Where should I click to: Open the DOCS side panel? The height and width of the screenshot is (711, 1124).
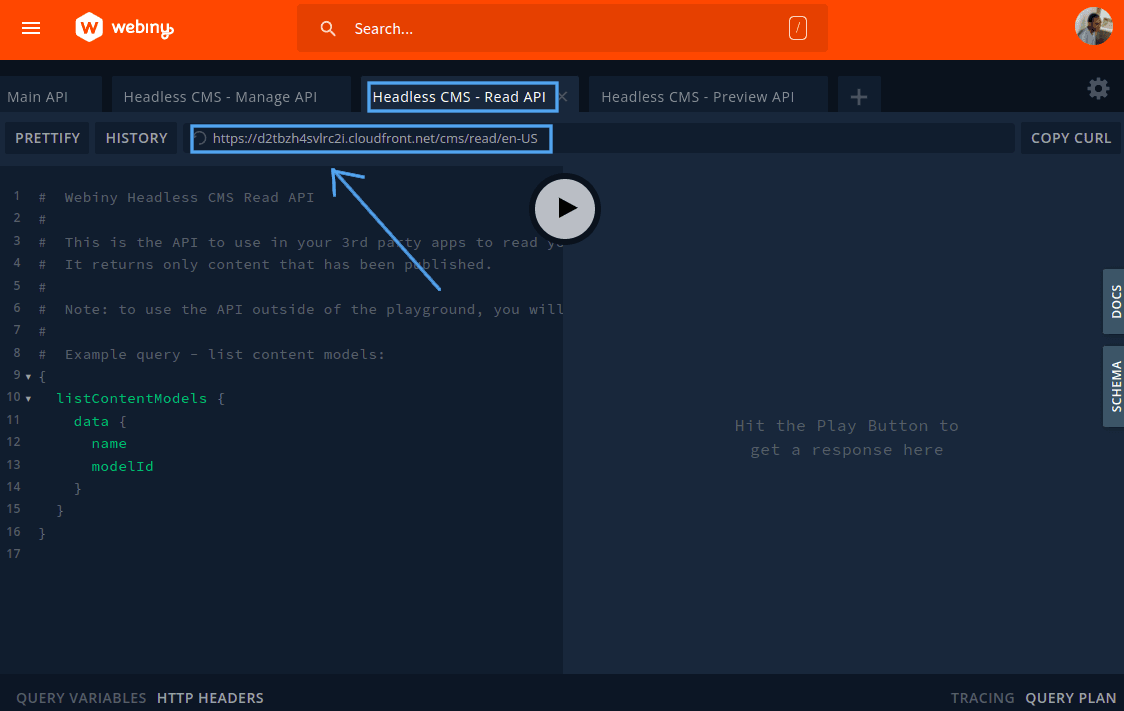pos(1114,301)
